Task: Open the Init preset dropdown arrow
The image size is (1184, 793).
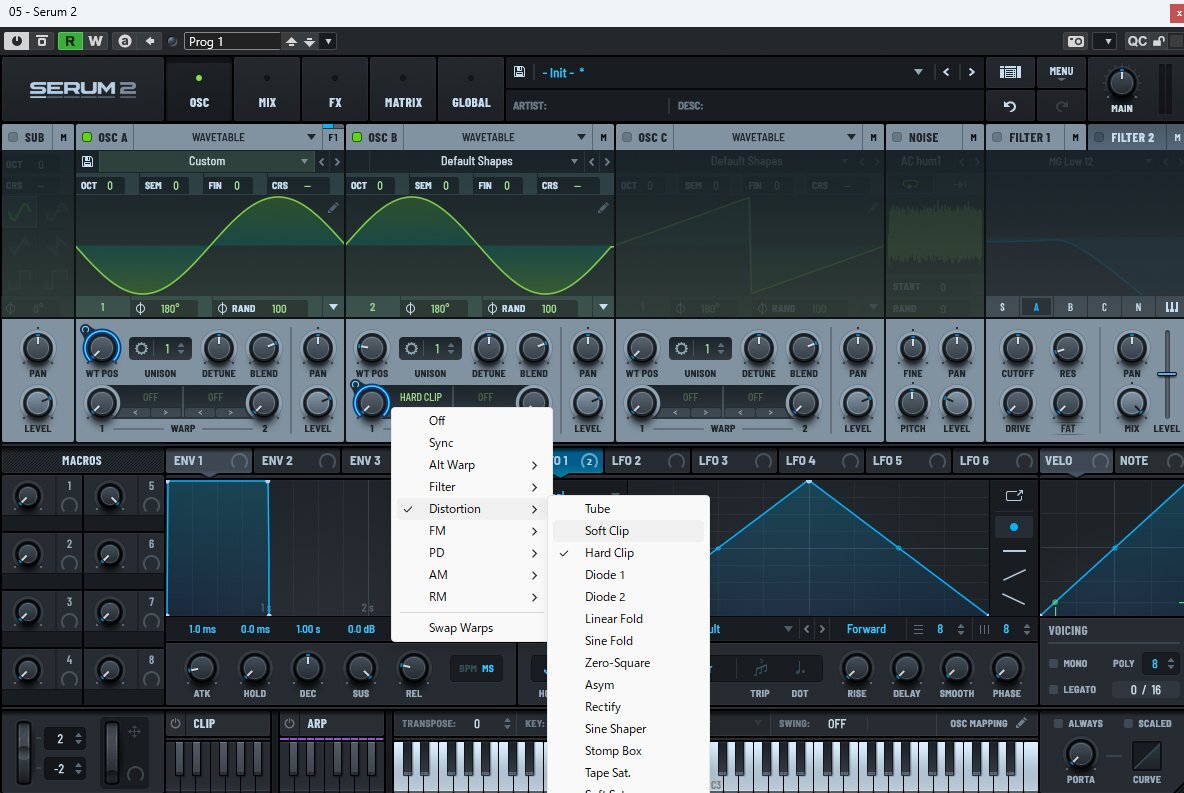Action: coord(918,72)
